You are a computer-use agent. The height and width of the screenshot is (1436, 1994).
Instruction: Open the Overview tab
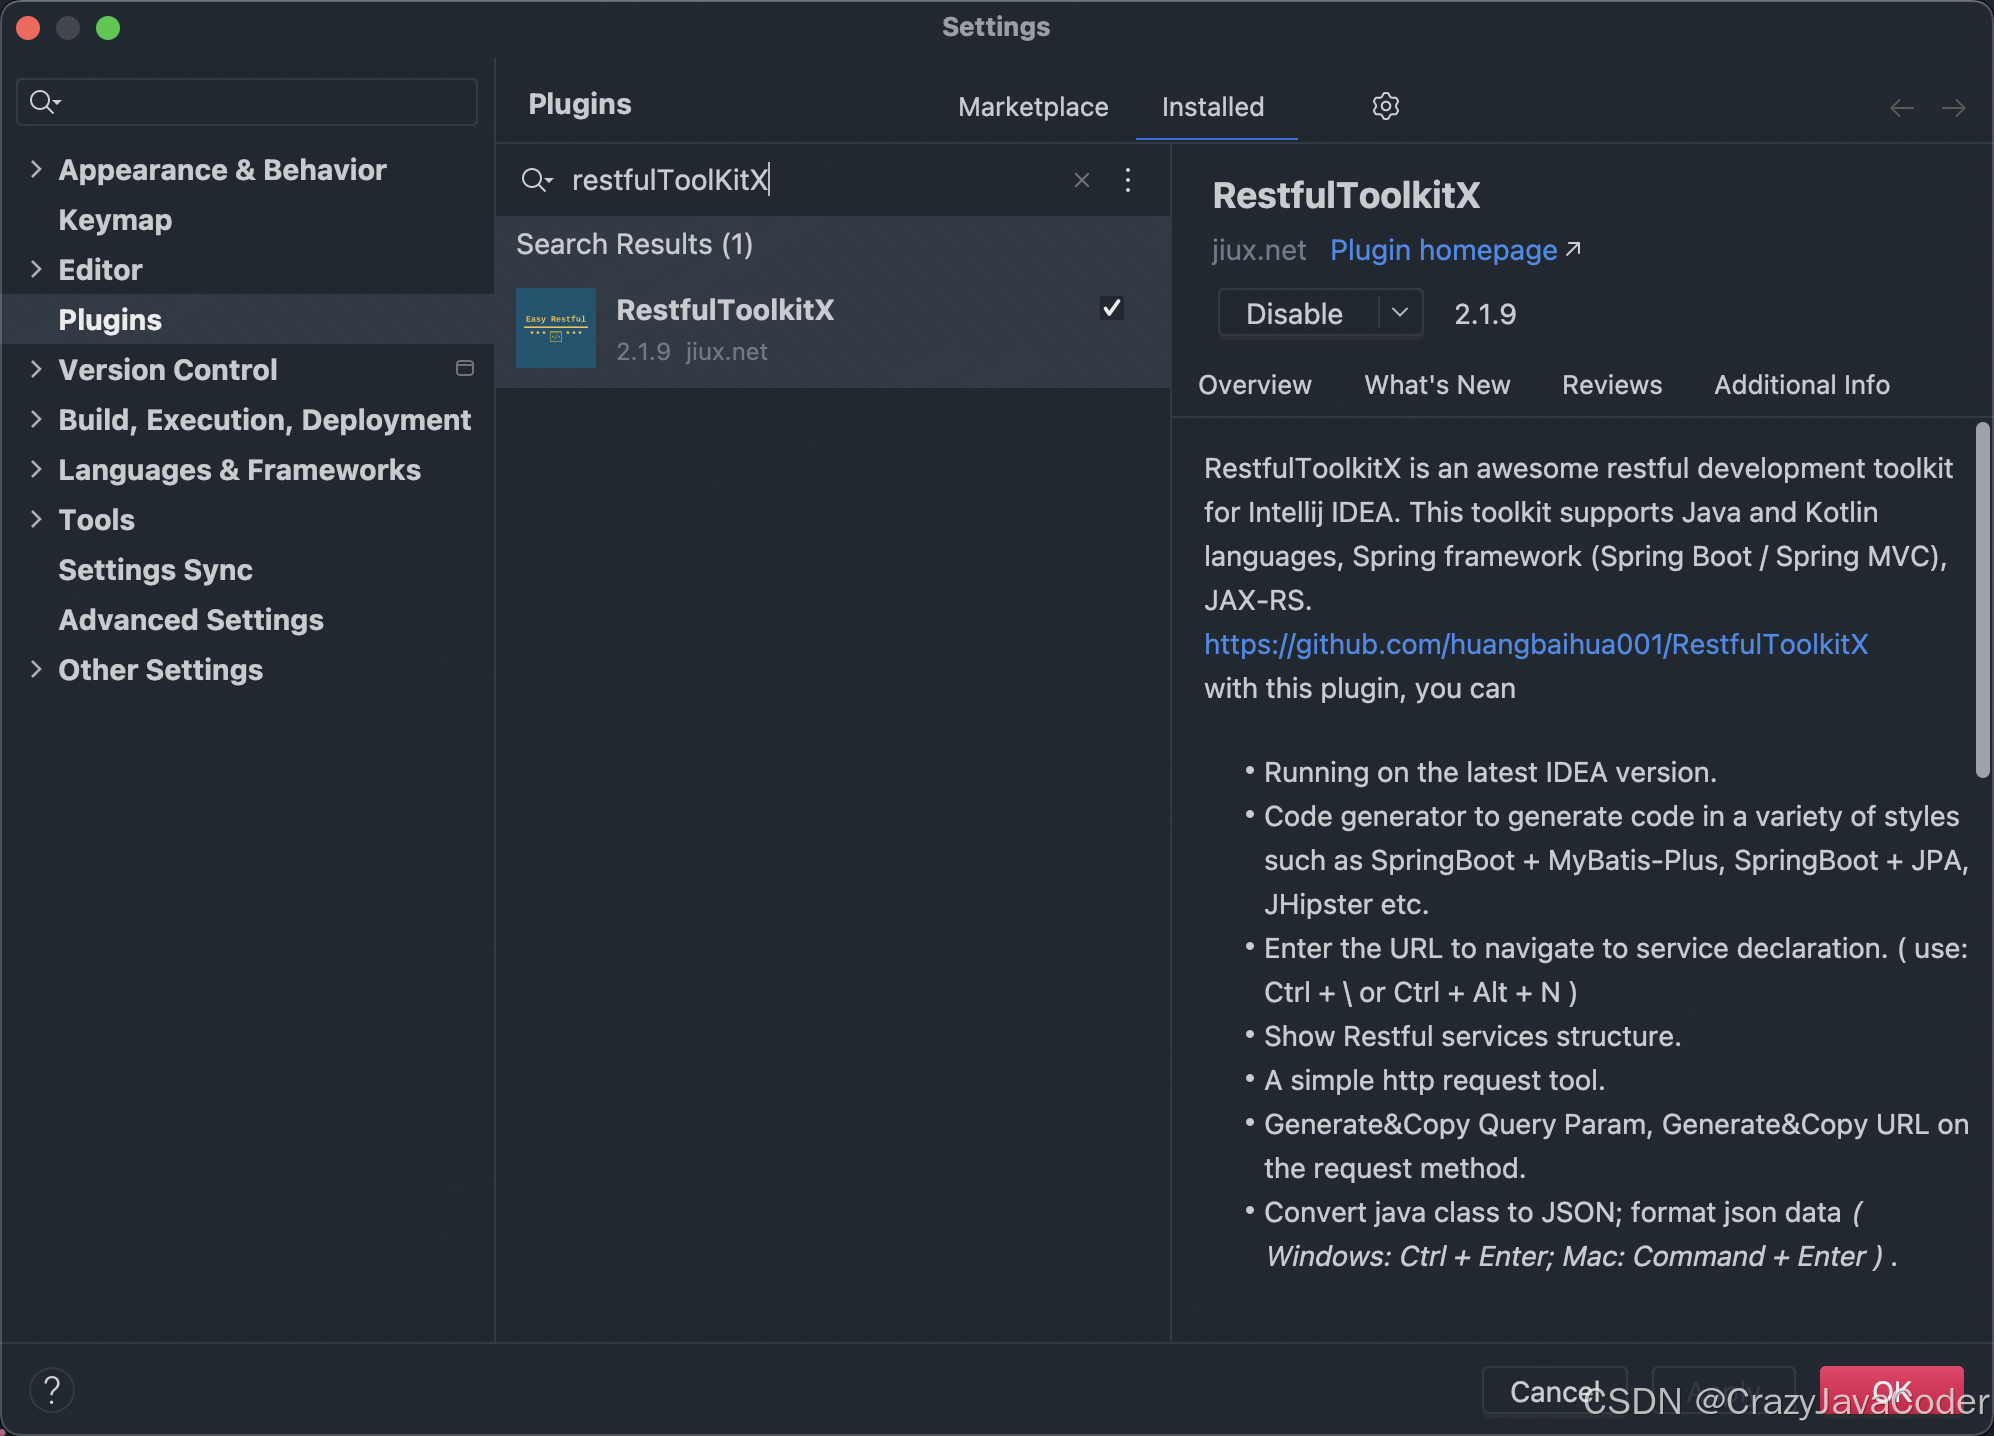[1254, 385]
